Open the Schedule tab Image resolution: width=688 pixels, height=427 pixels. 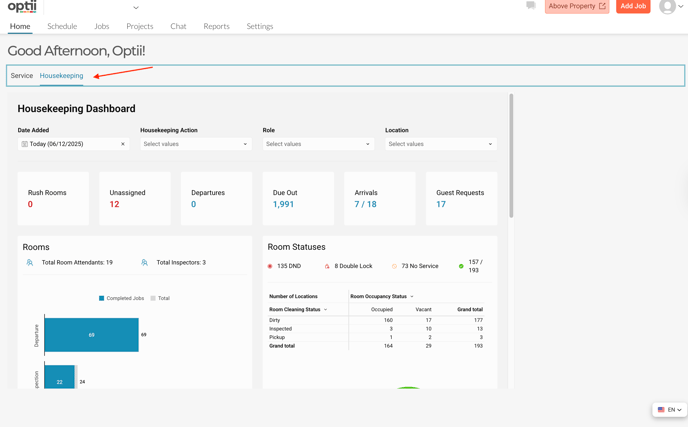pos(62,26)
